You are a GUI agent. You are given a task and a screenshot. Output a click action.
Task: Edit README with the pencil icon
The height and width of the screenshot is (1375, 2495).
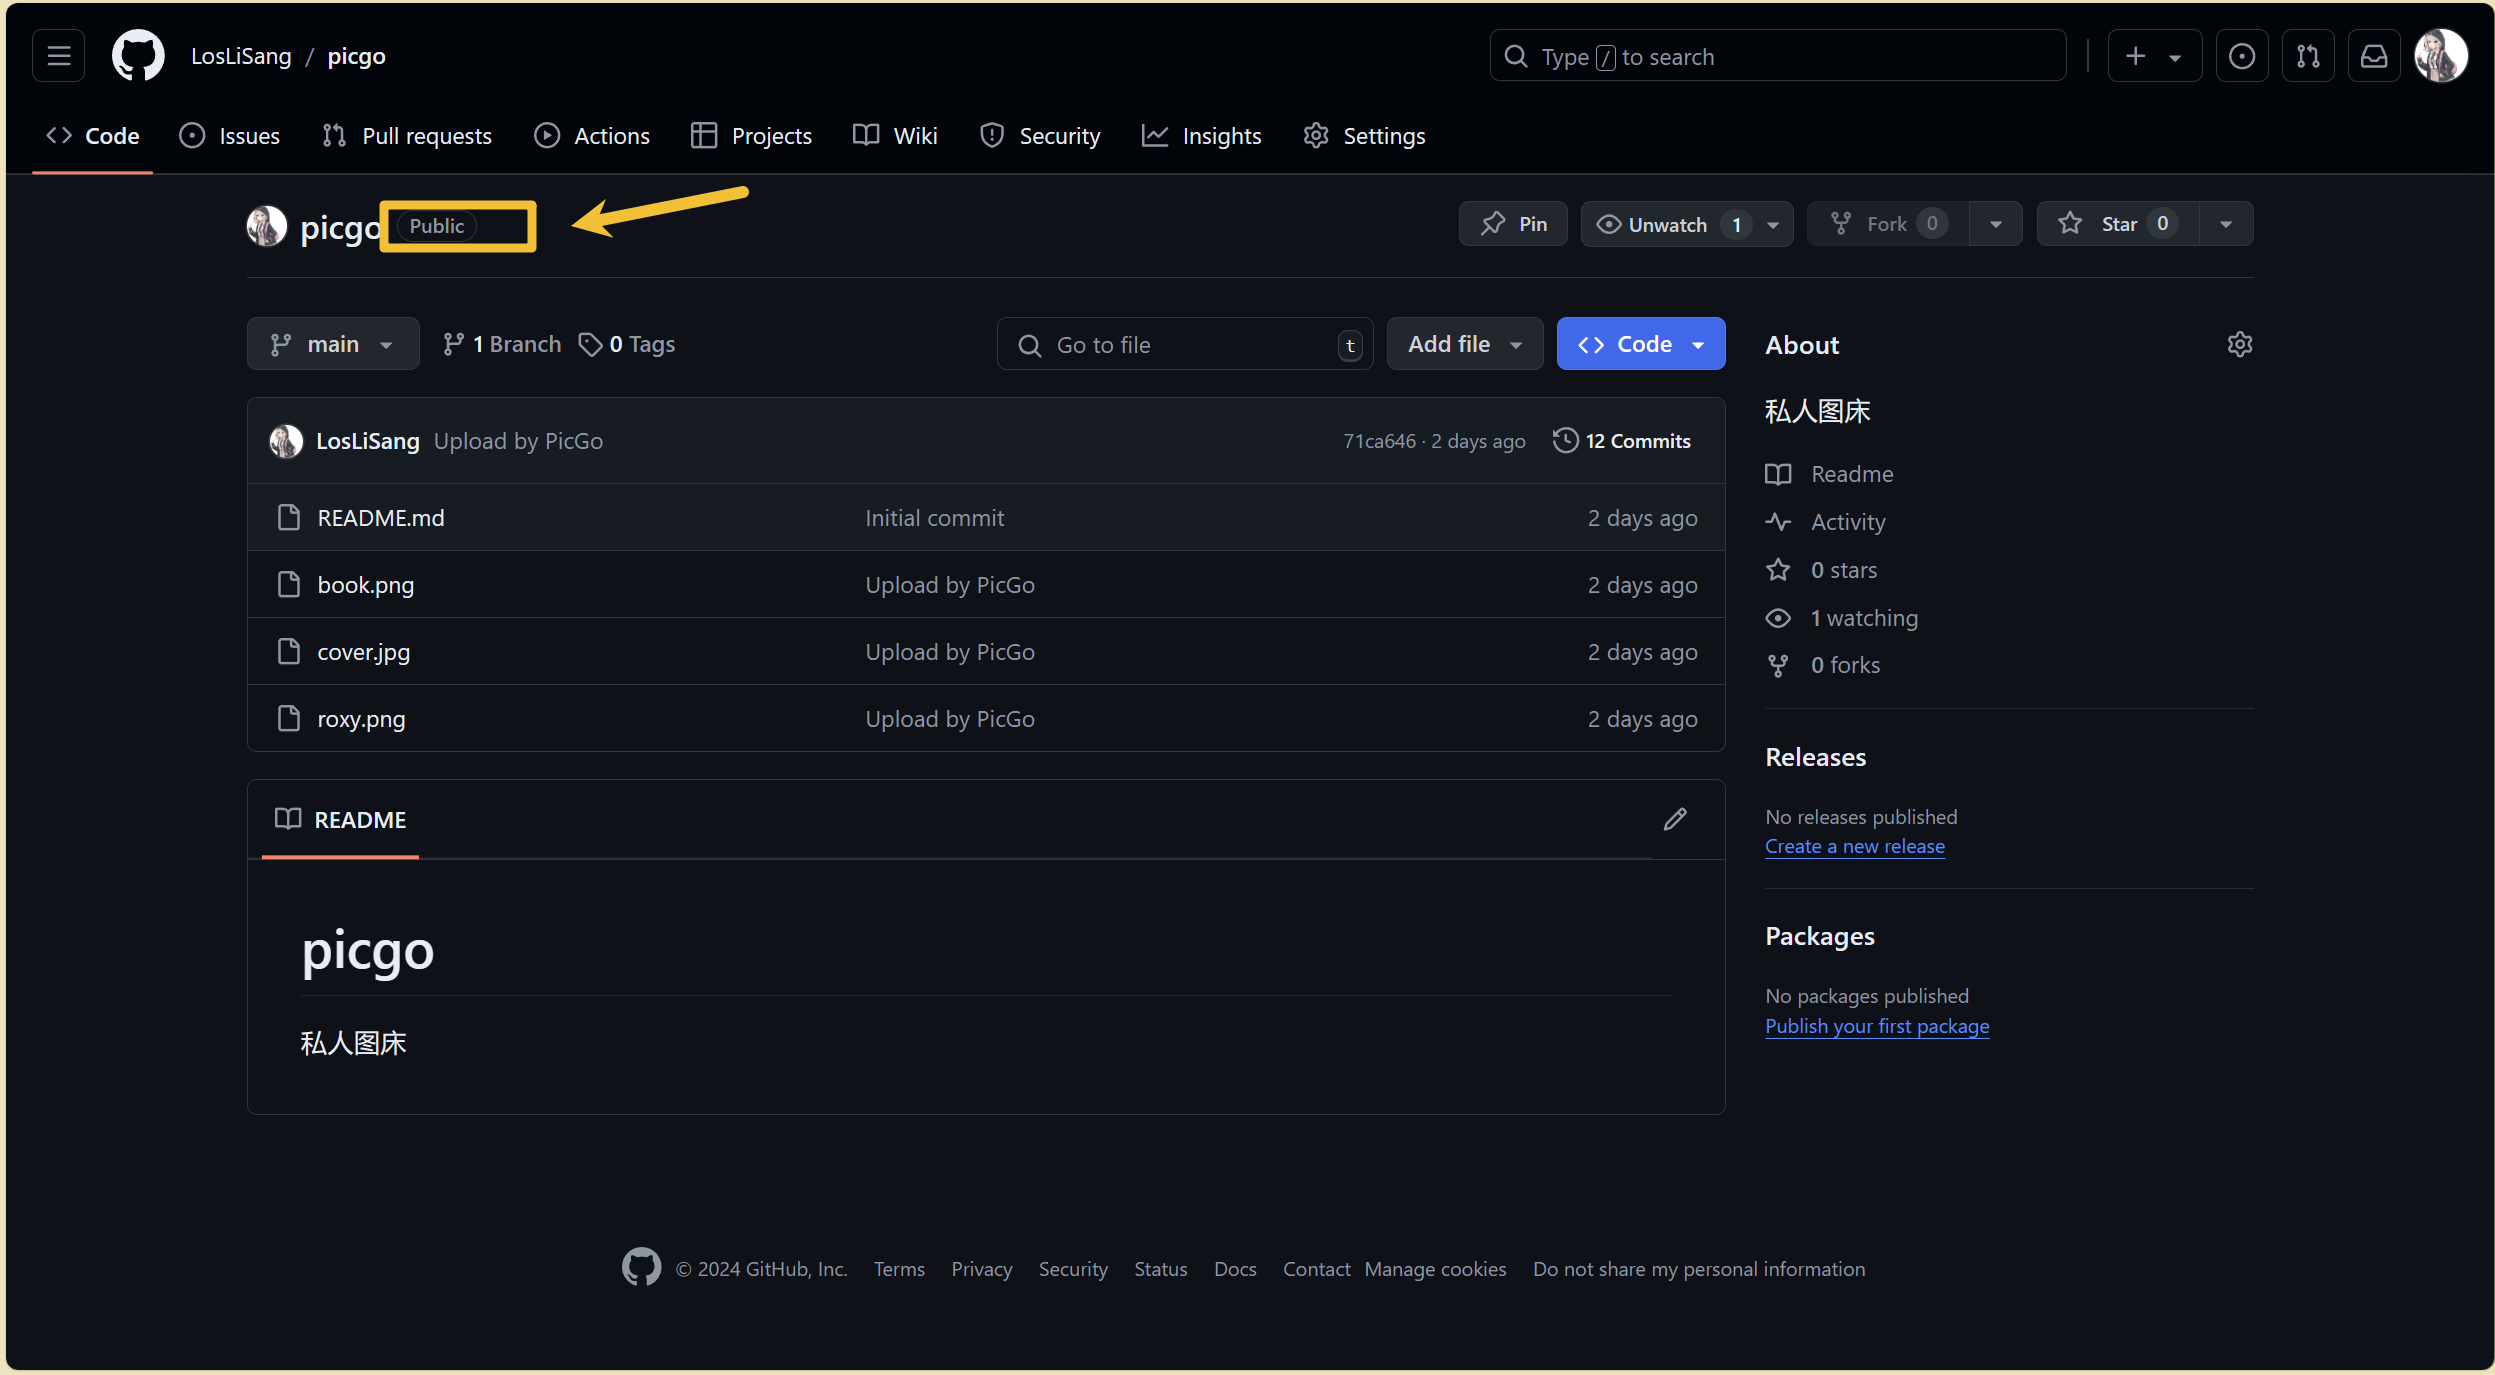(1675, 819)
